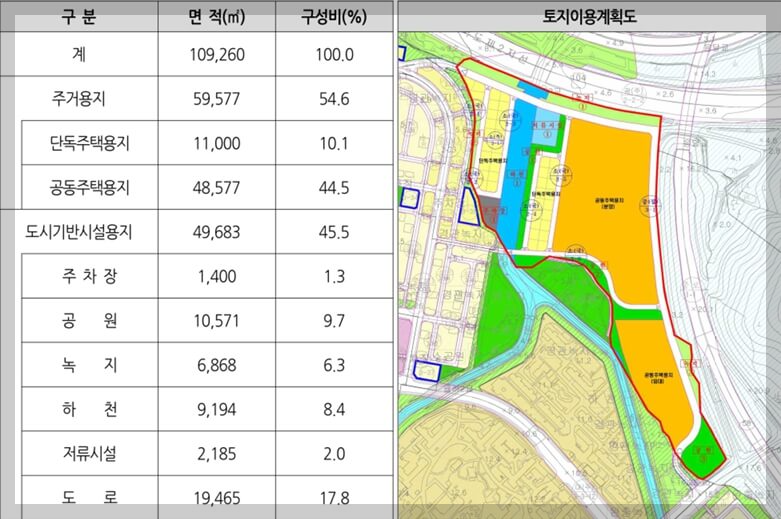The image size is (781, 519).
Task: Select 단독주택용지 label in the table
Action: click(x=90, y=143)
